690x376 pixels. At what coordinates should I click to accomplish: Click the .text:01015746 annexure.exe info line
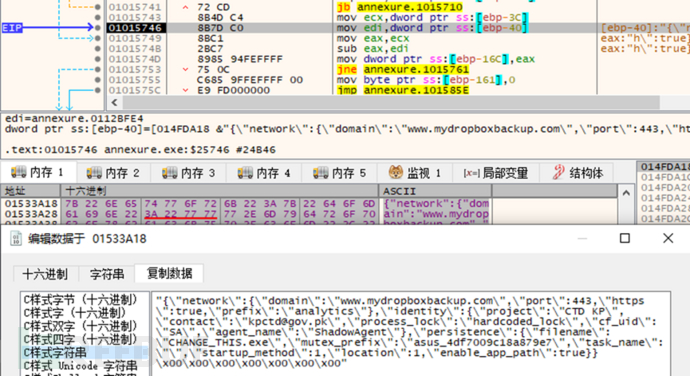click(x=140, y=150)
